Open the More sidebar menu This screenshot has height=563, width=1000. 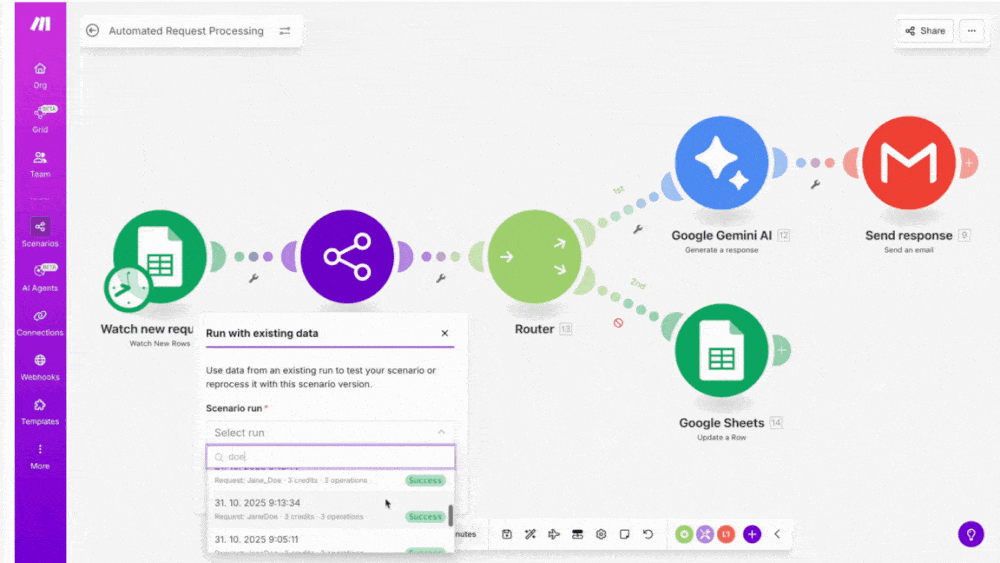[x=40, y=457]
